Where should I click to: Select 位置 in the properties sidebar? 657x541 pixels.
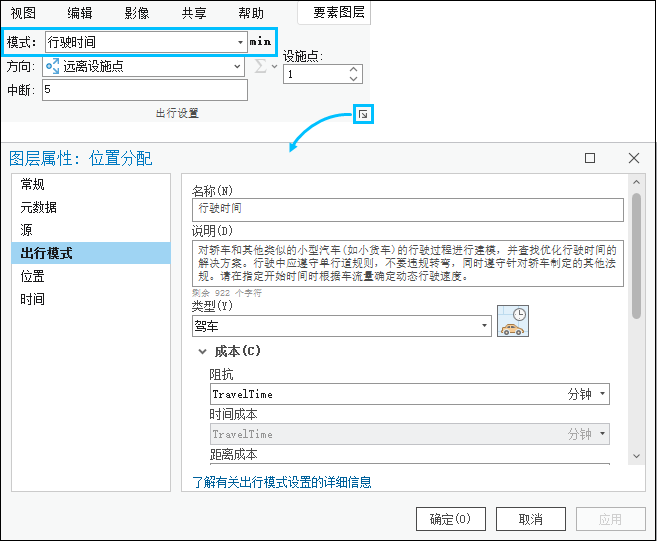(33, 276)
